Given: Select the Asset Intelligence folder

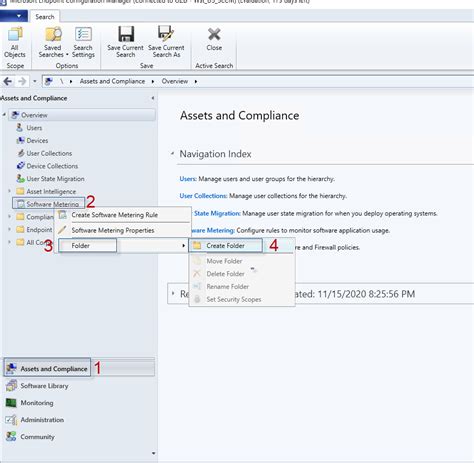Looking at the screenshot, I should click(46, 191).
